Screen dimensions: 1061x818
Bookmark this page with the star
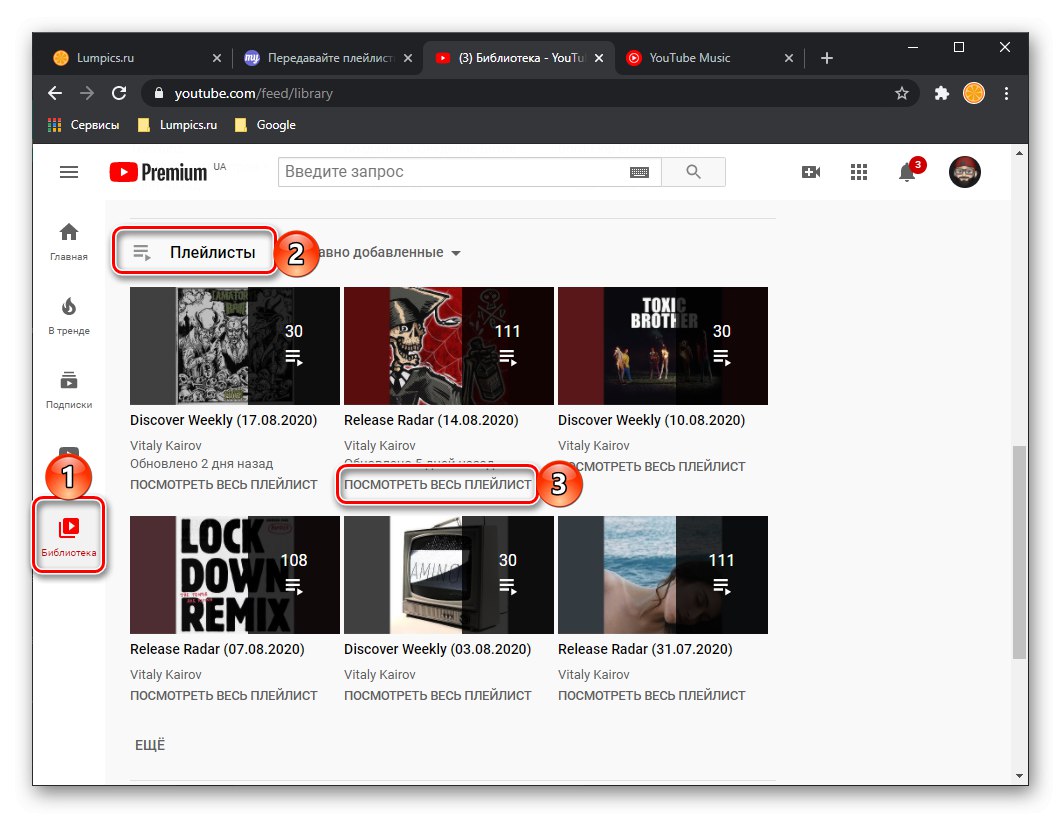[901, 93]
